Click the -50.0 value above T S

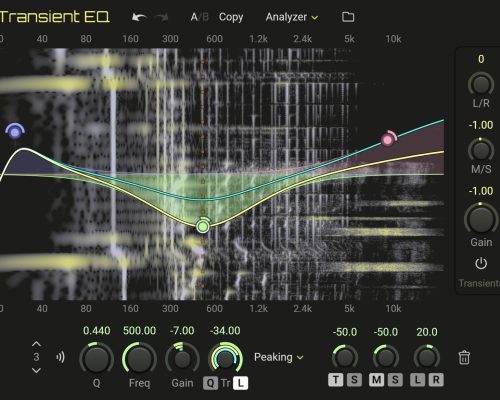[345, 332]
